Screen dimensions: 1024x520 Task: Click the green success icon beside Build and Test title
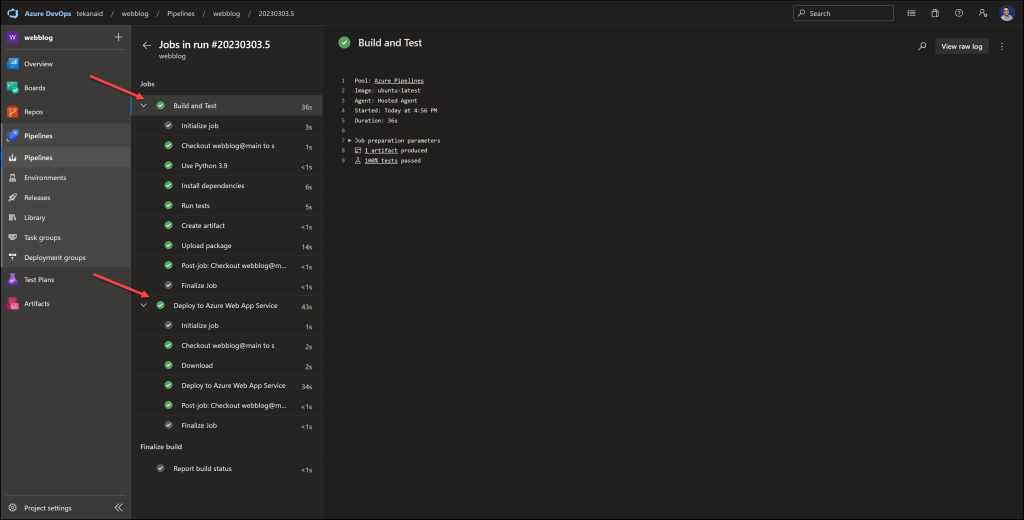tap(344, 42)
